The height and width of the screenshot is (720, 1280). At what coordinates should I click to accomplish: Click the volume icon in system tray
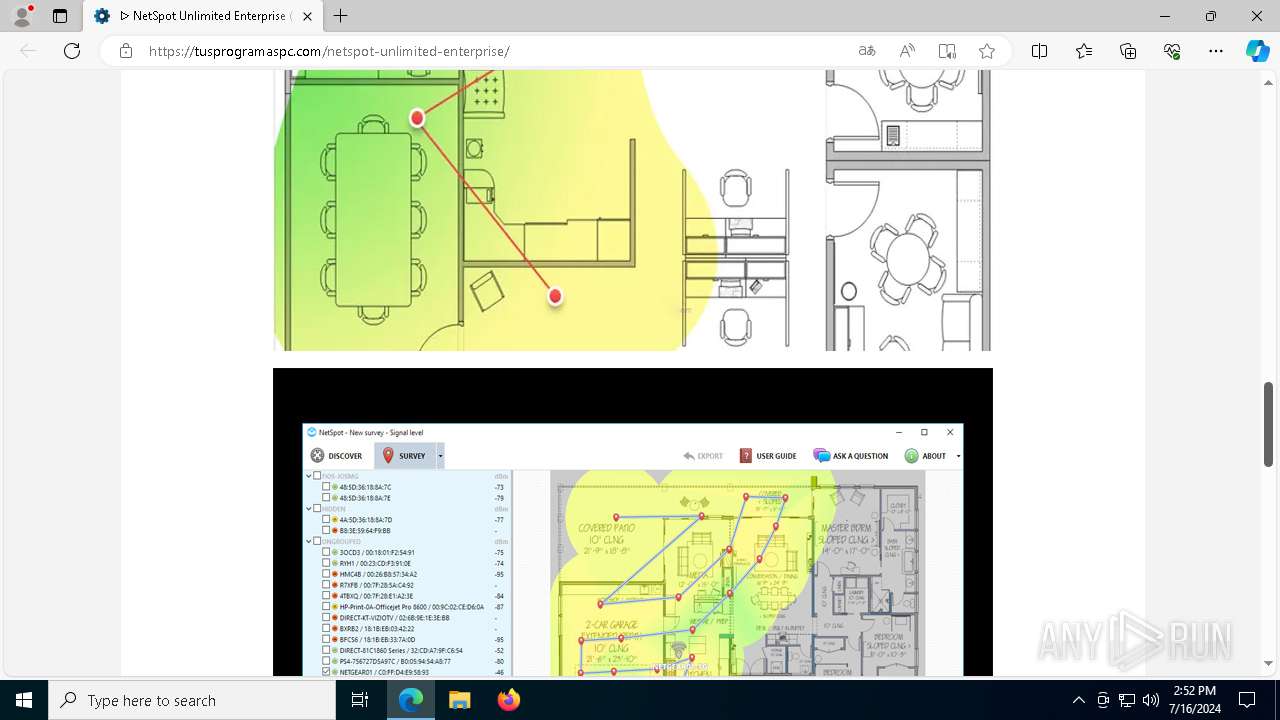(x=1151, y=700)
